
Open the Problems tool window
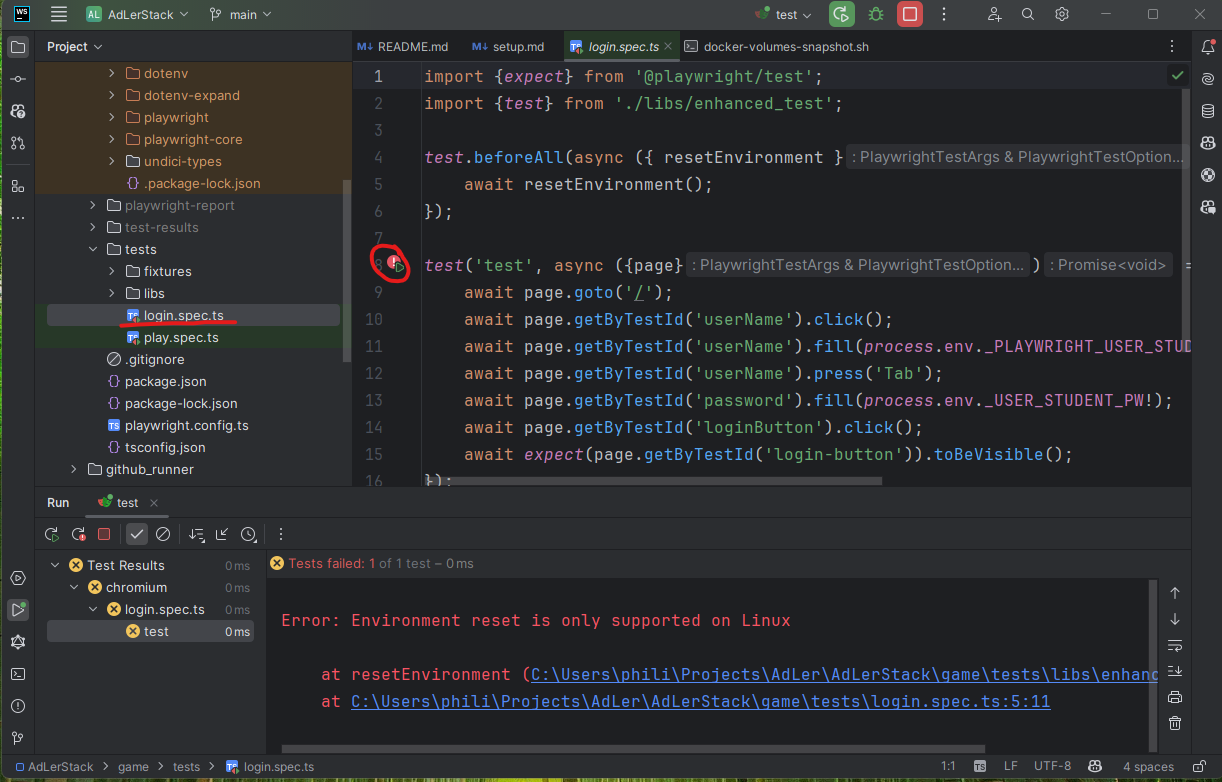click(x=18, y=706)
